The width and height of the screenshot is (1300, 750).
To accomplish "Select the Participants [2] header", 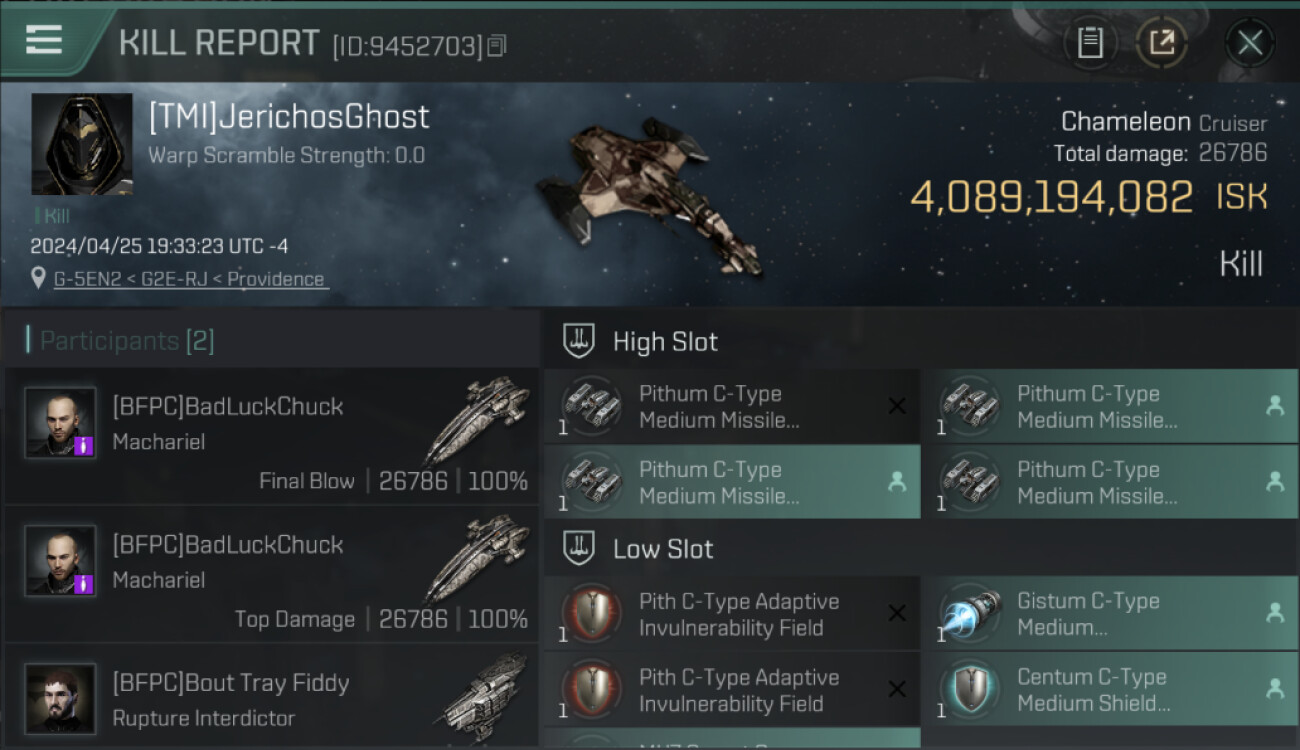I will pos(127,341).
